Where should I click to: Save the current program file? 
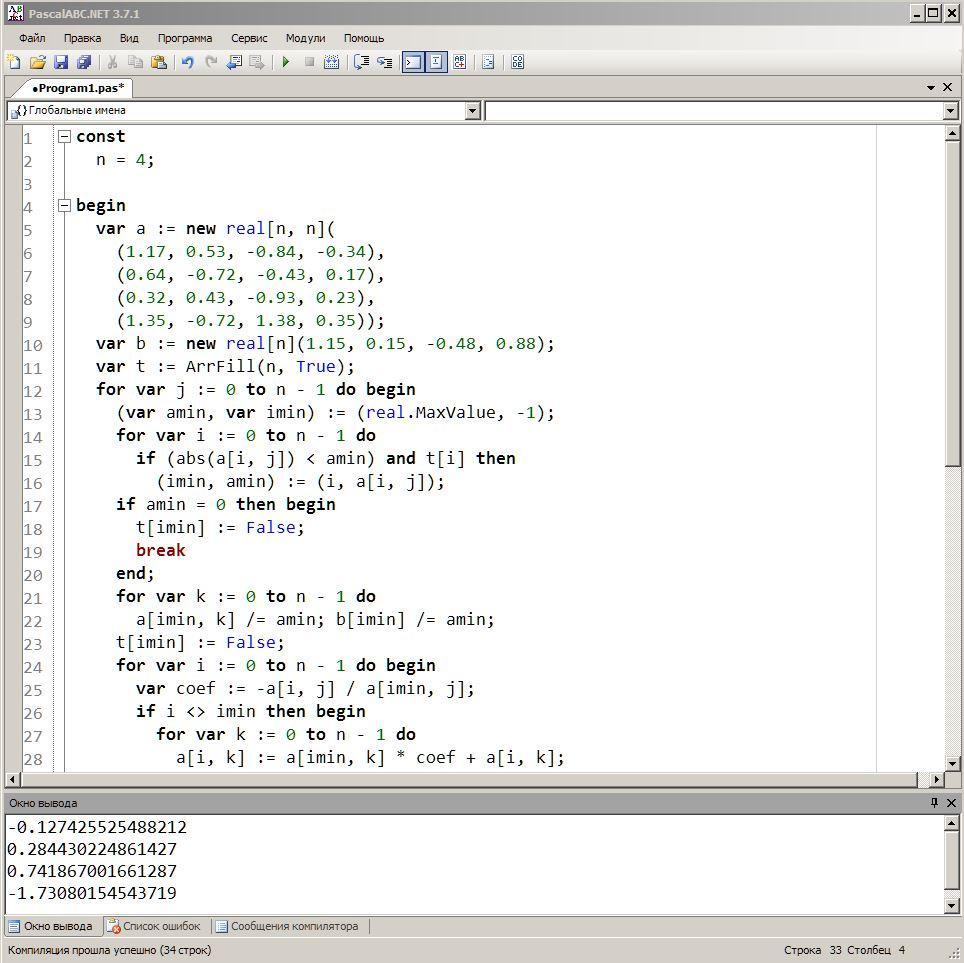click(60, 62)
